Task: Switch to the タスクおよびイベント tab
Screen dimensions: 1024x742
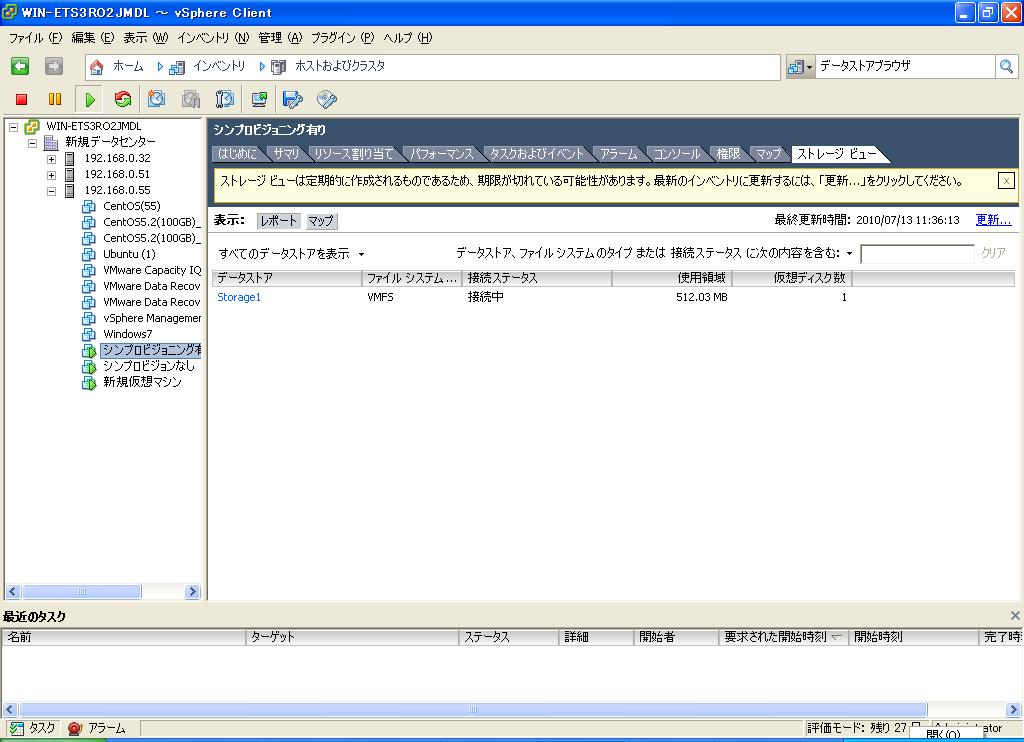Action: pyautogui.click(x=537, y=154)
